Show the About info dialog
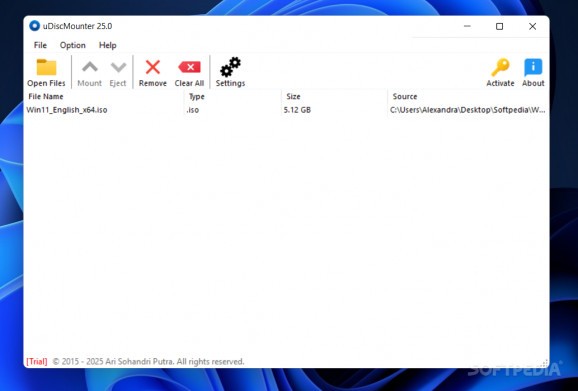This screenshot has width=578, height=391. coord(533,73)
